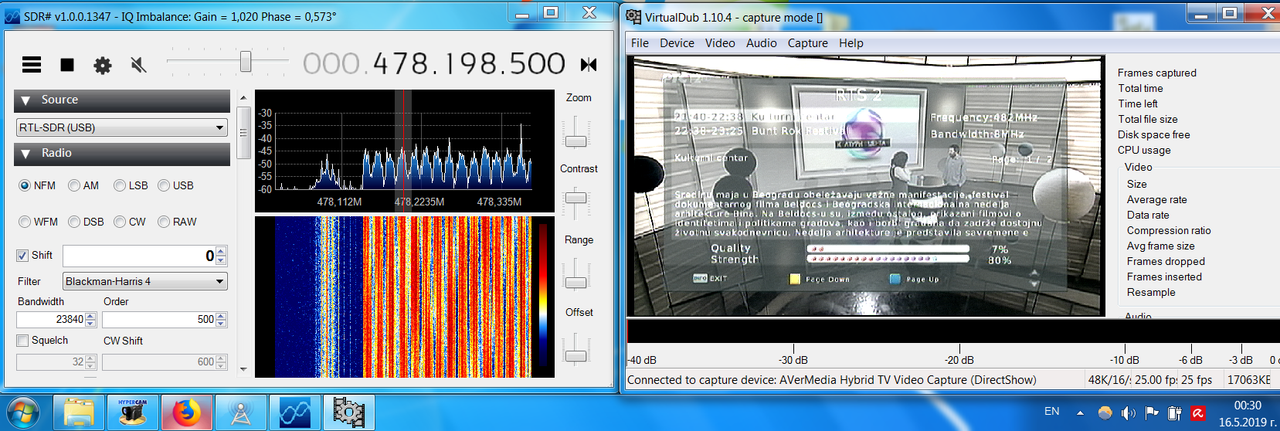Viewport: 1280px width, 431px height.
Task: Click the Order value field
Action: [159, 320]
